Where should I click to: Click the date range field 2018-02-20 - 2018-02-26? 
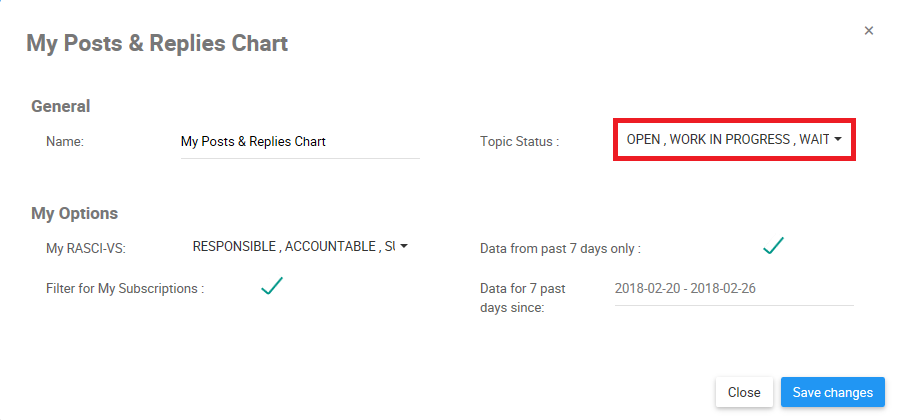point(734,288)
